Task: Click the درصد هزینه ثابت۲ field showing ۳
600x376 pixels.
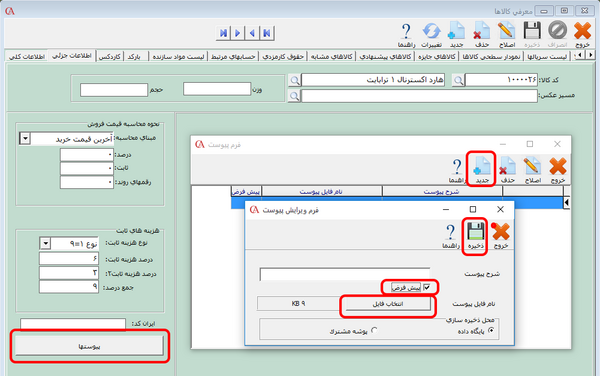Action: tap(69, 273)
